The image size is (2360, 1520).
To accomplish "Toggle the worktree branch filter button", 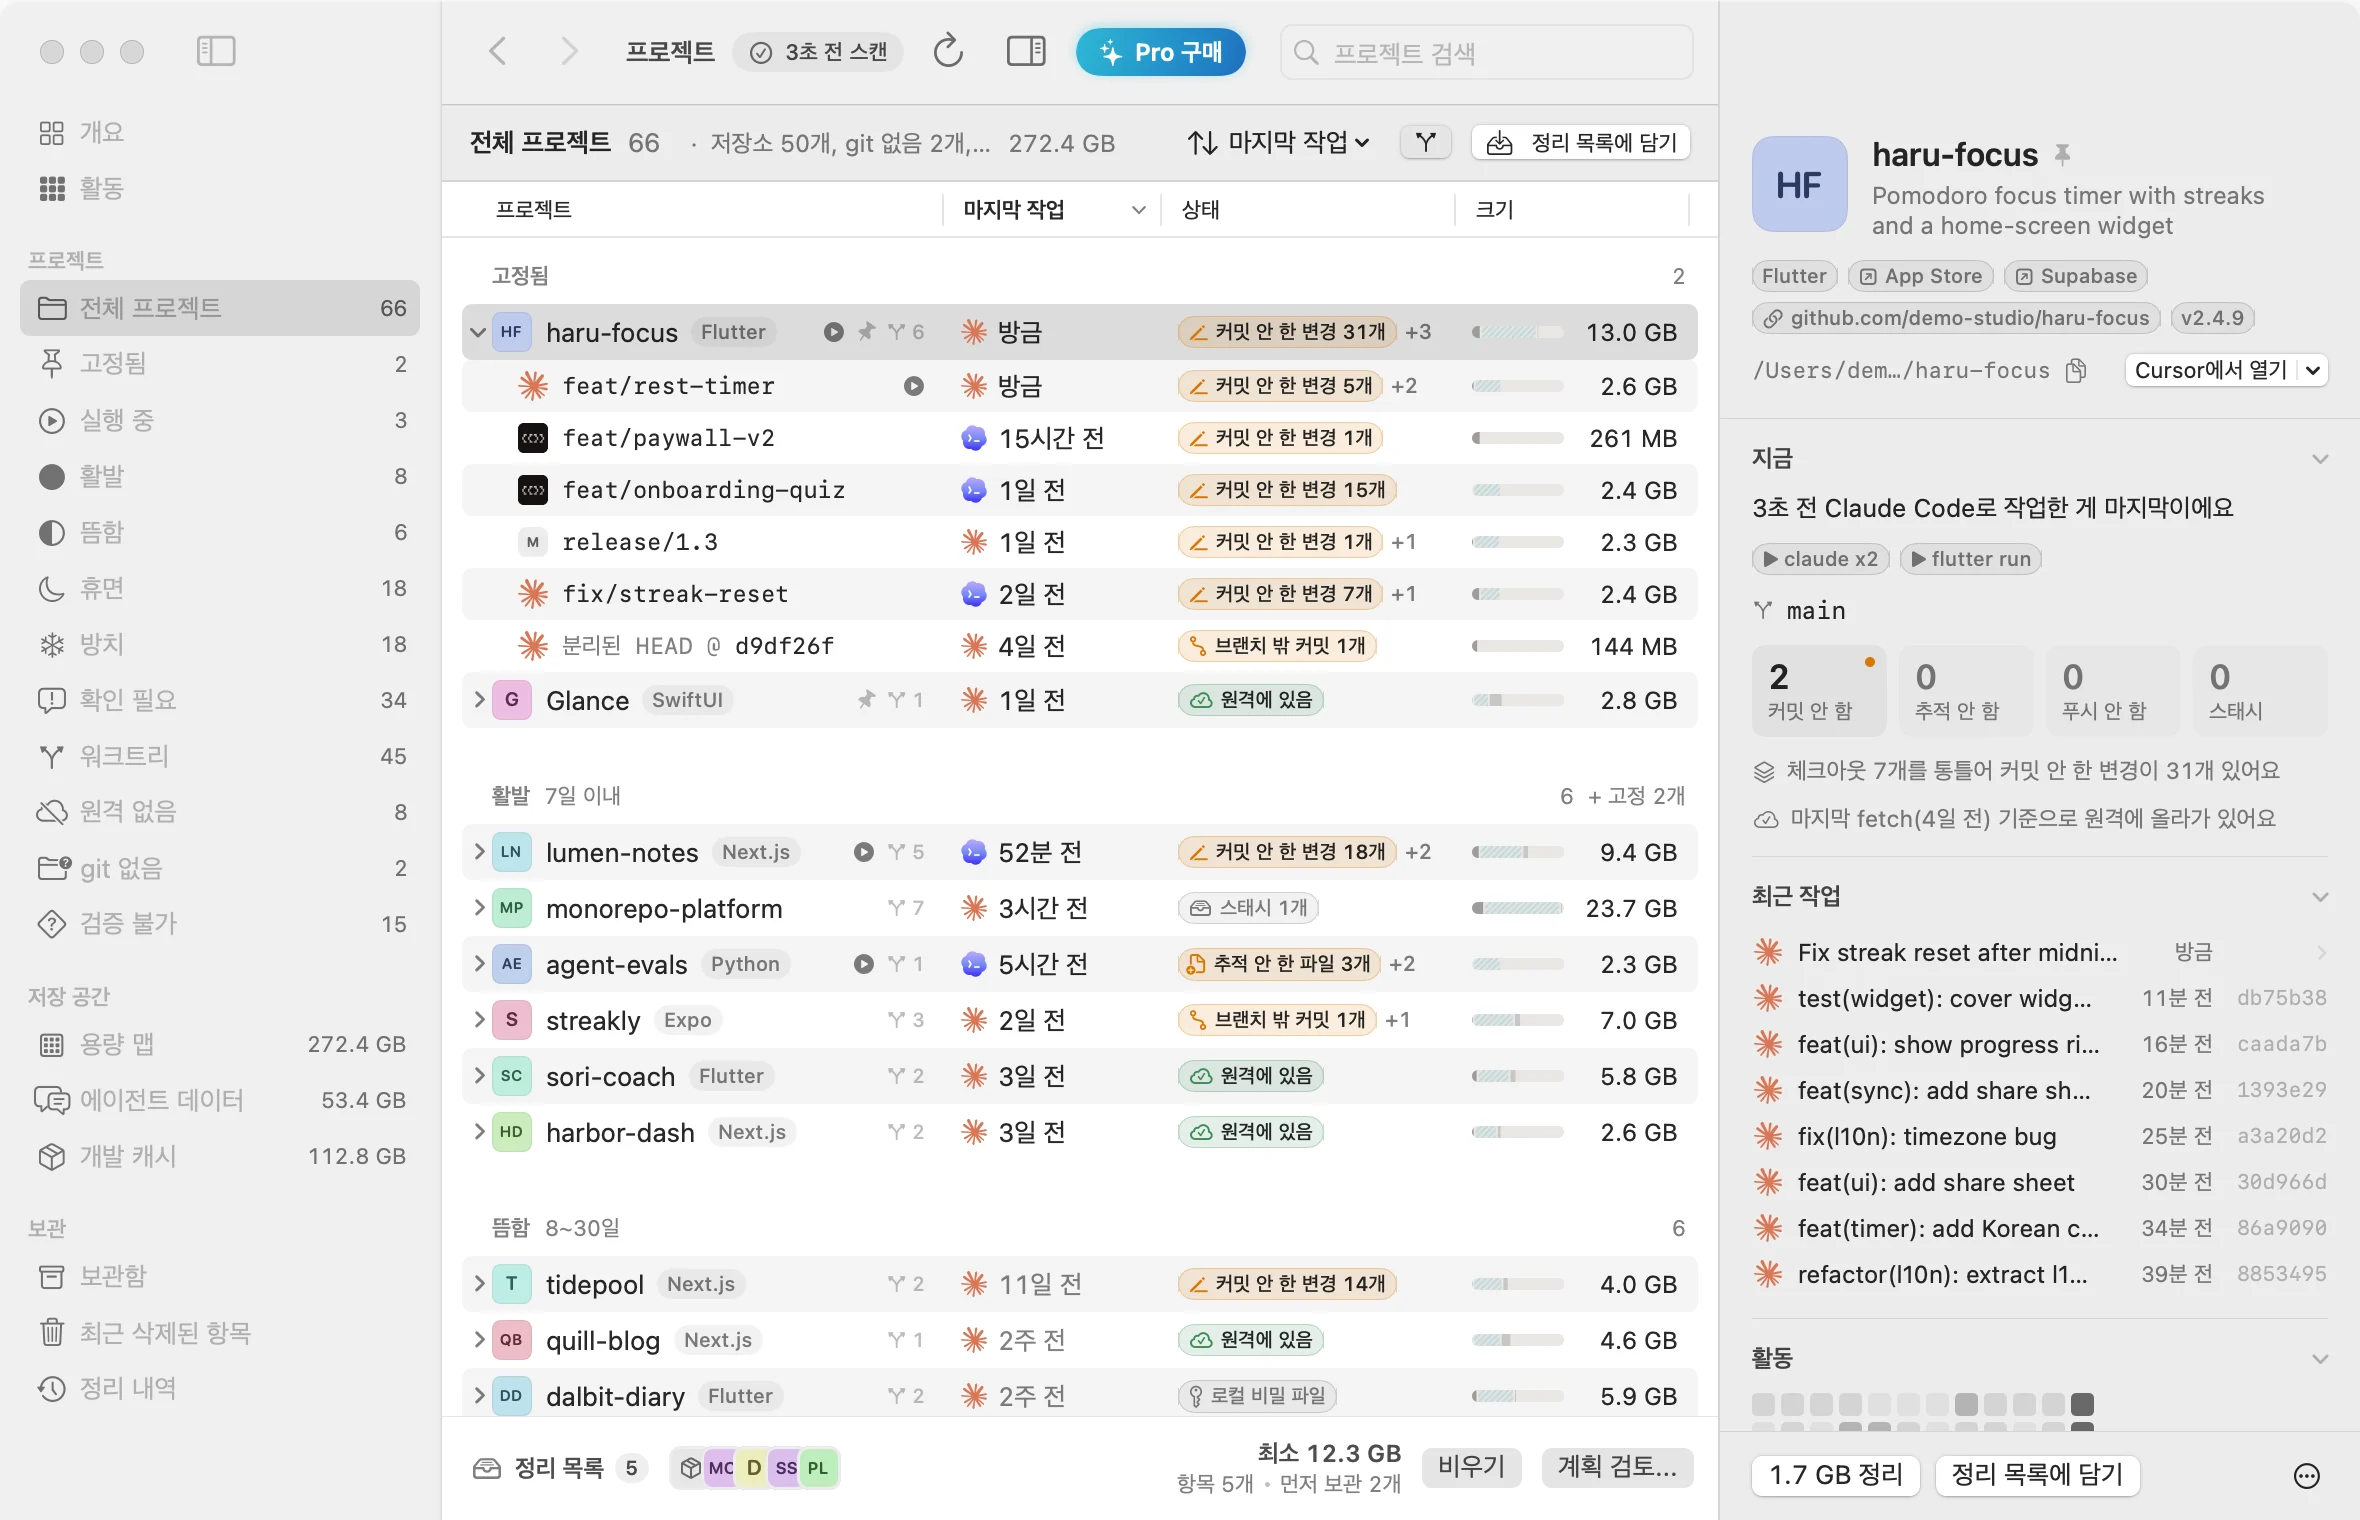I will tap(1425, 143).
